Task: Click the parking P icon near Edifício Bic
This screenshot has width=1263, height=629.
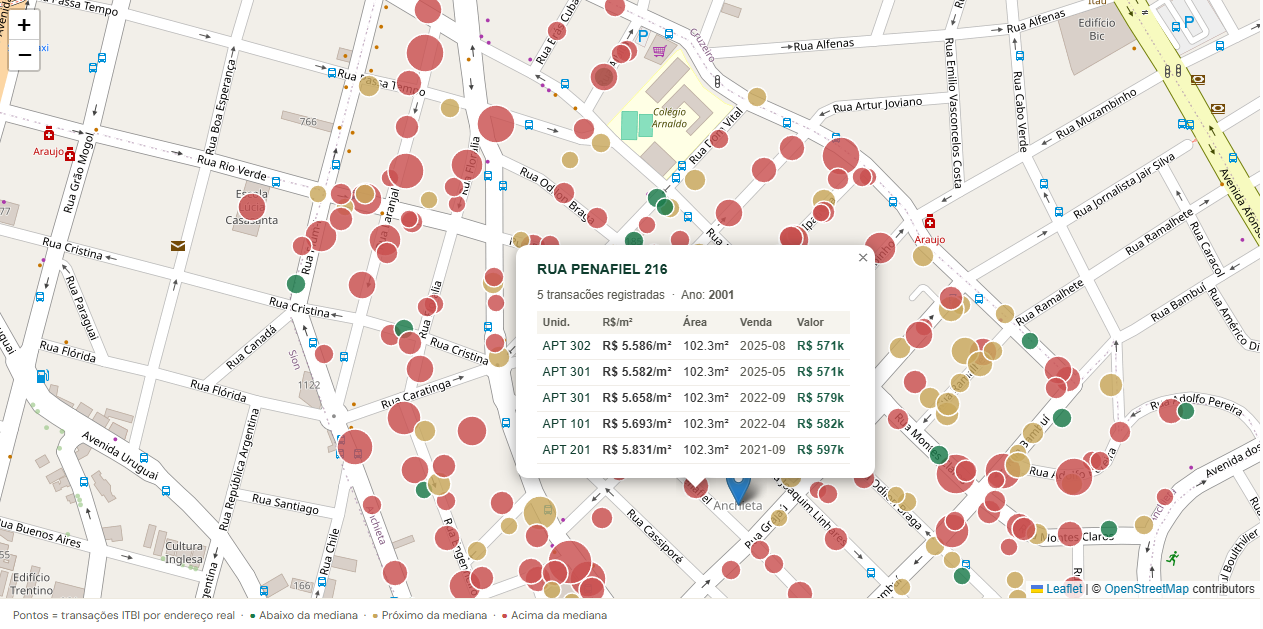Action: (1189, 21)
